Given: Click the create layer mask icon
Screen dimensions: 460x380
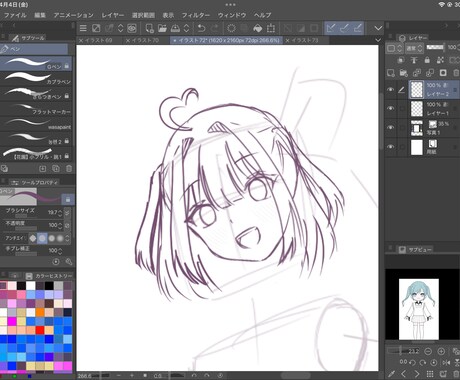Looking at the screenshot, I should 443,73.
